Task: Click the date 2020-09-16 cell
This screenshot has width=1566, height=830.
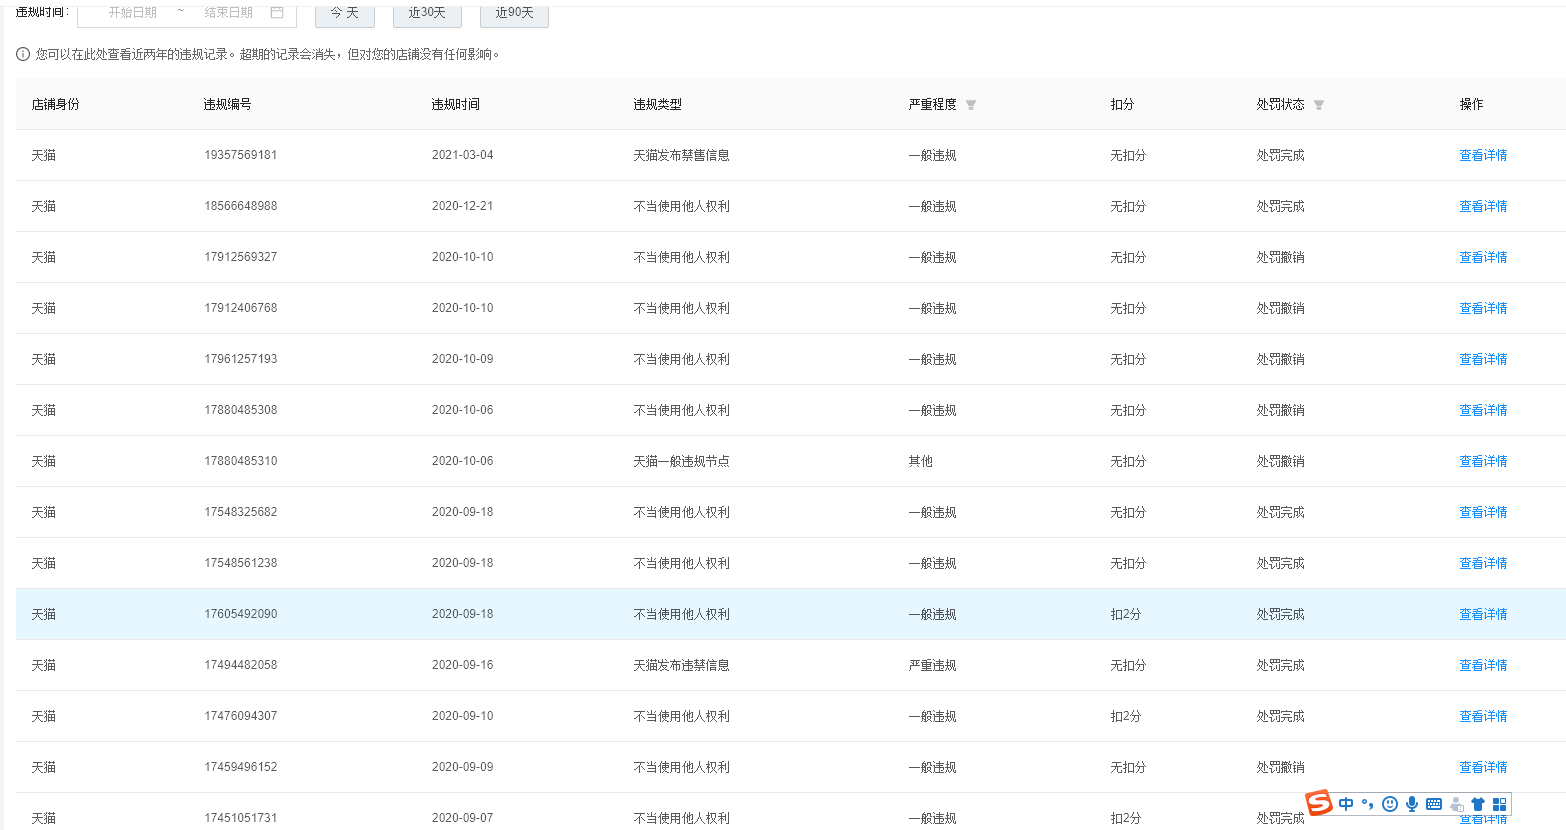Action: 462,665
